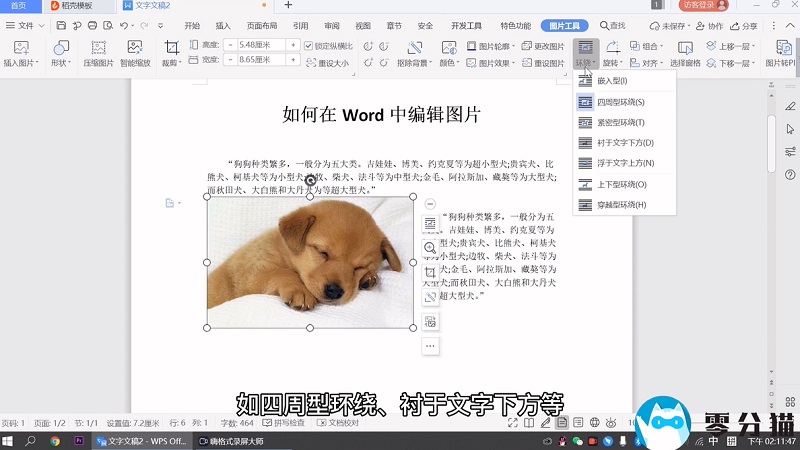The width and height of the screenshot is (800, 450).
Task: Select the 裁剪 crop tool
Action: click(171, 48)
